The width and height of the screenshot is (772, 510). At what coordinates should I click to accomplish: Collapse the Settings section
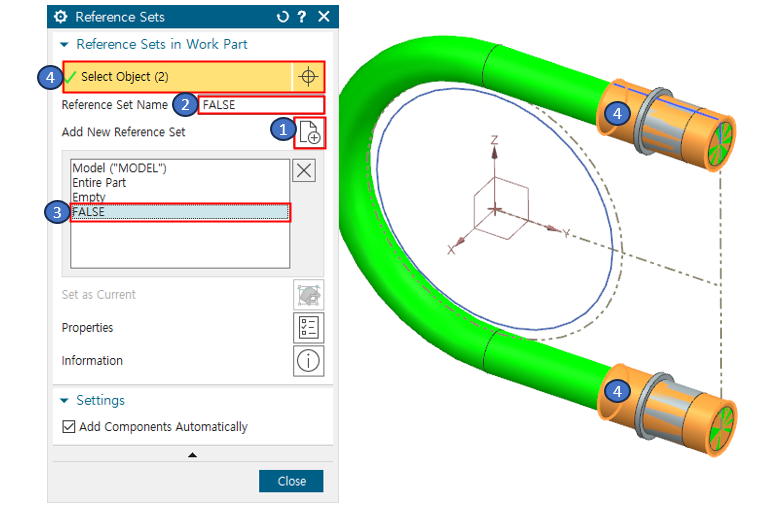[x=65, y=401]
